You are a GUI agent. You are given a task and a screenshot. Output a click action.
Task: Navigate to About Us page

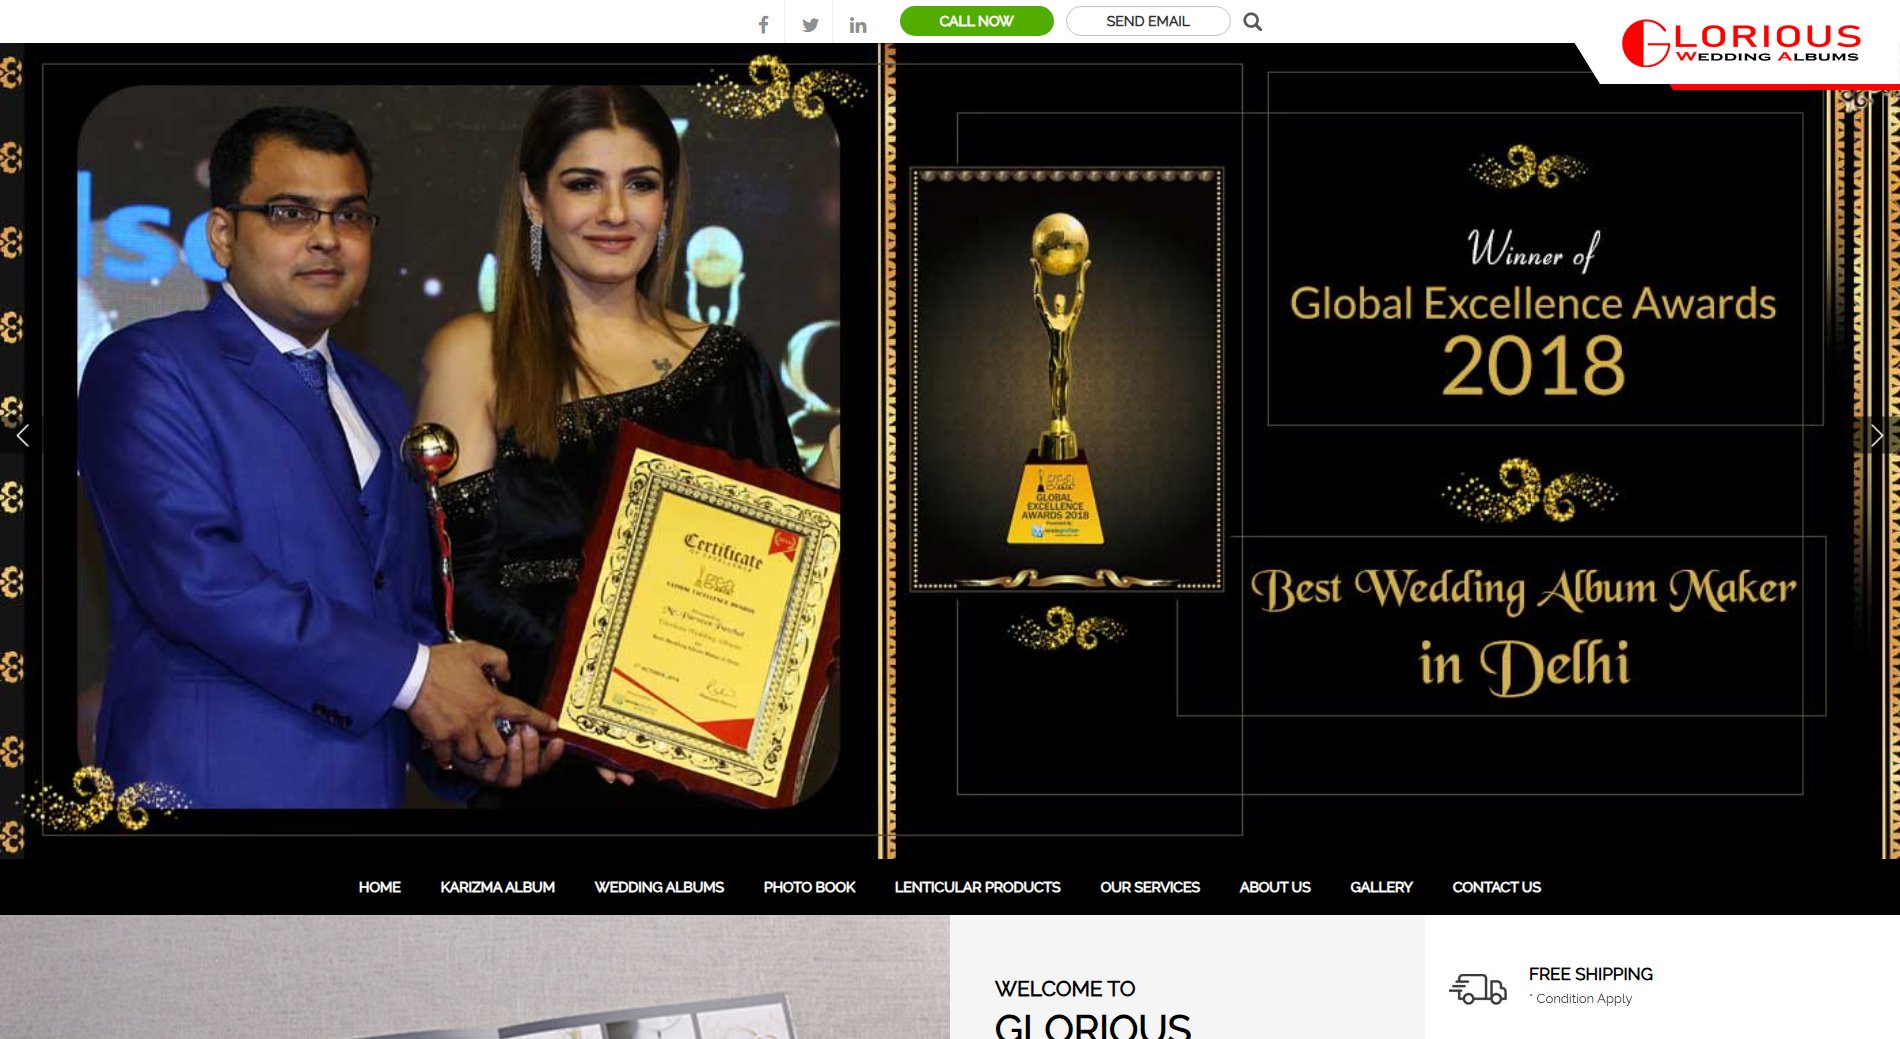1274,887
